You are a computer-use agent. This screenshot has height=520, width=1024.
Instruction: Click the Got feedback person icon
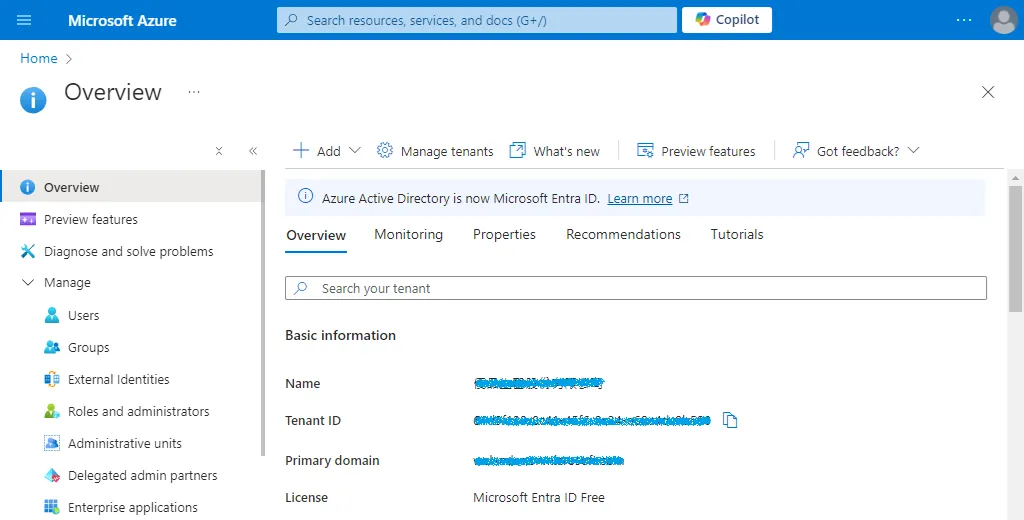[x=801, y=150]
